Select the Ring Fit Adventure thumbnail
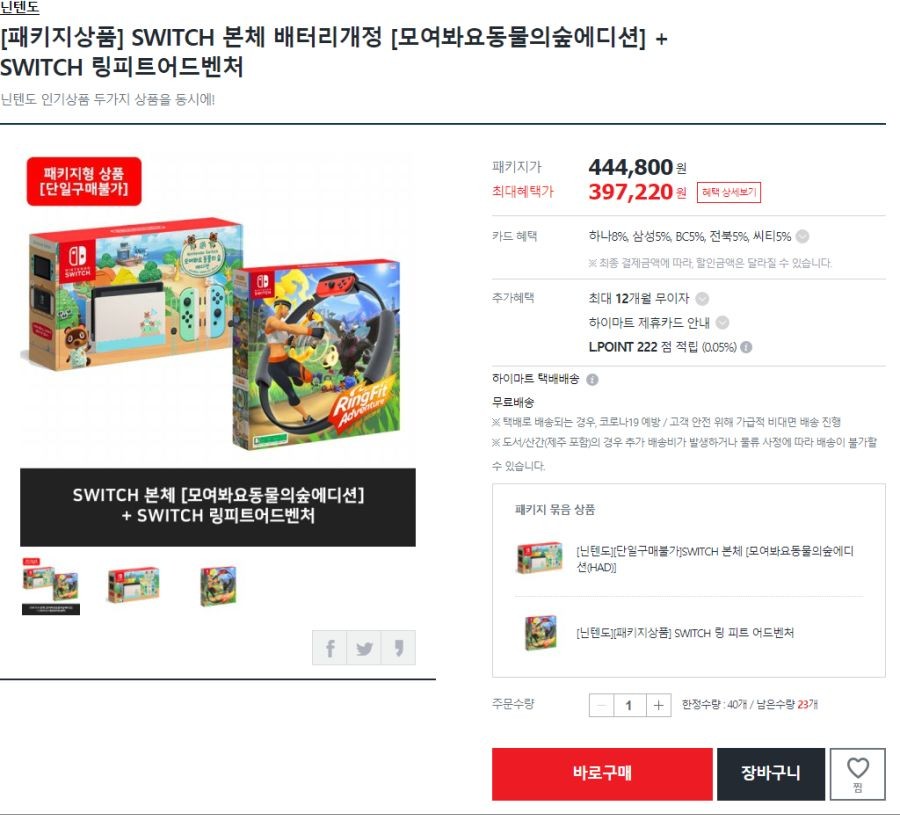This screenshot has height=815, width=900. click(x=218, y=586)
